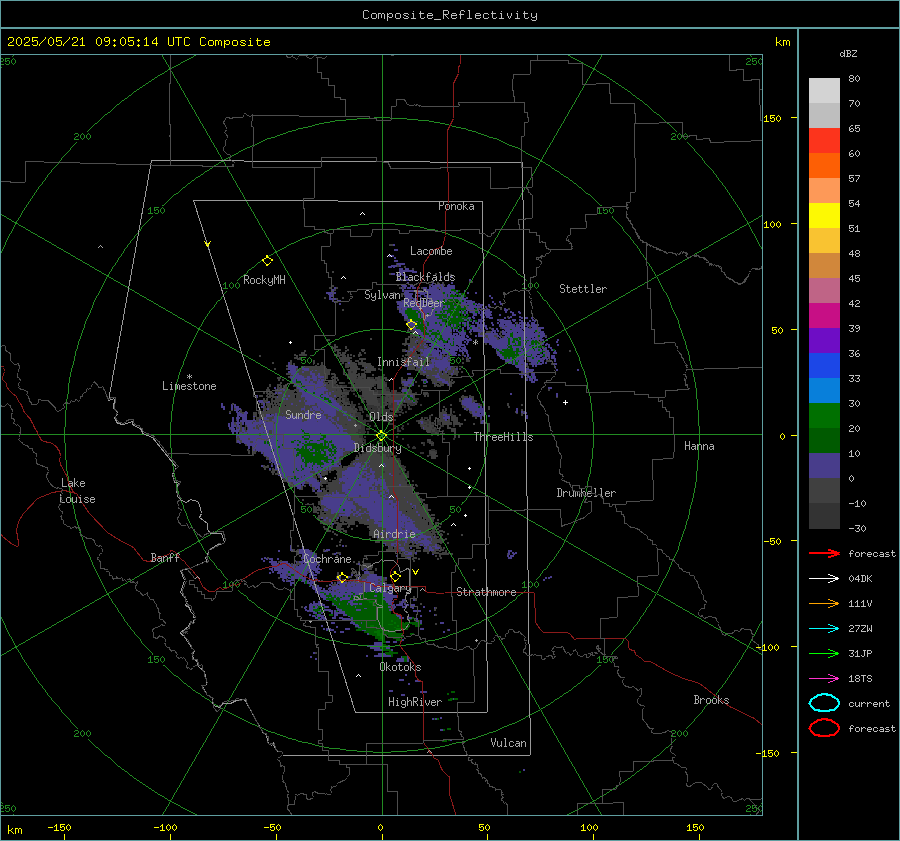Select the magenta 18TS arrow legend icon
Screen dimensions: 900x841
click(824, 679)
